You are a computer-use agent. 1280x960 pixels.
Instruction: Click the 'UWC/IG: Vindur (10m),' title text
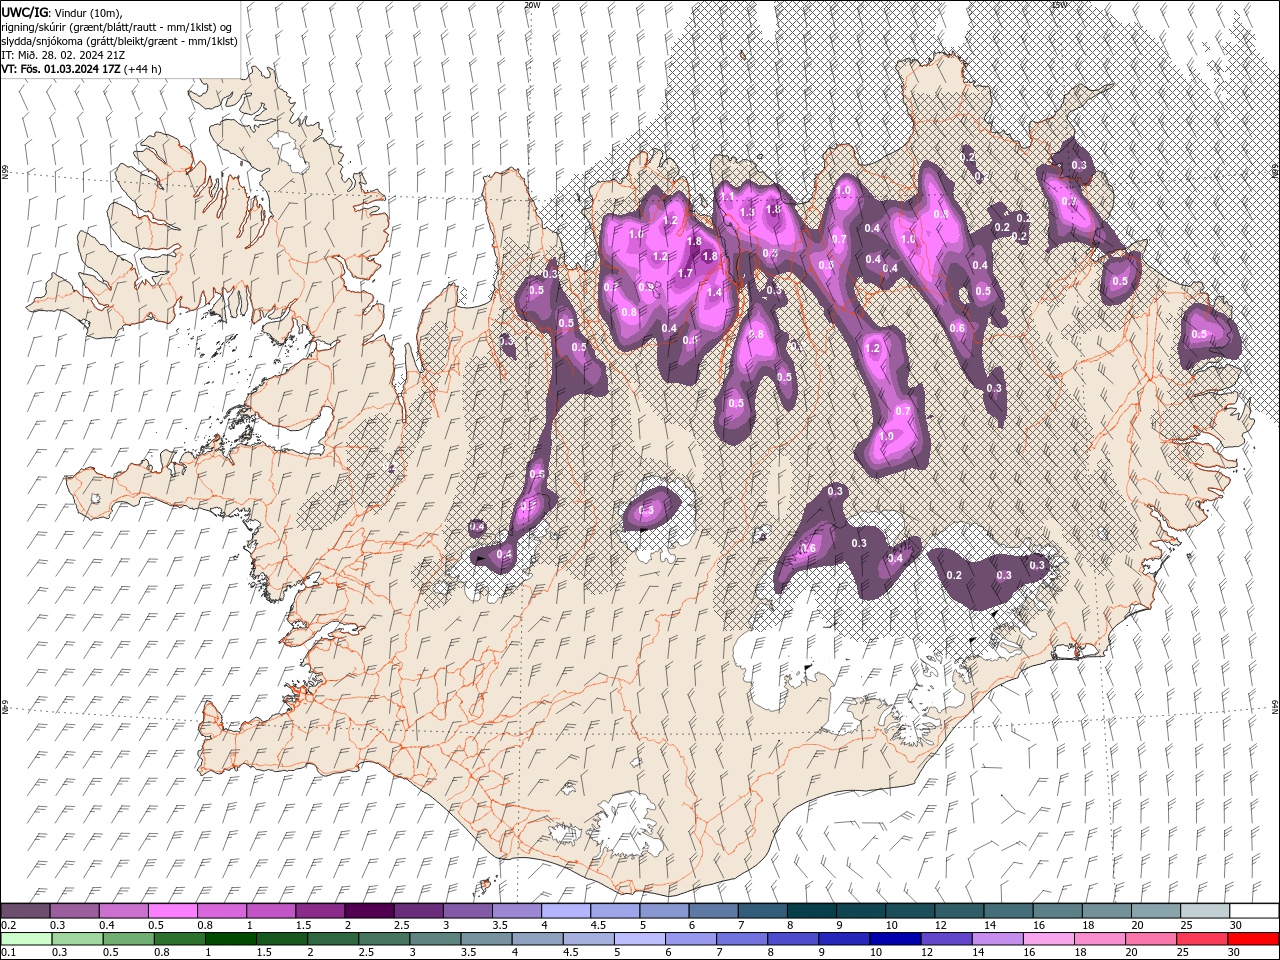click(61, 11)
